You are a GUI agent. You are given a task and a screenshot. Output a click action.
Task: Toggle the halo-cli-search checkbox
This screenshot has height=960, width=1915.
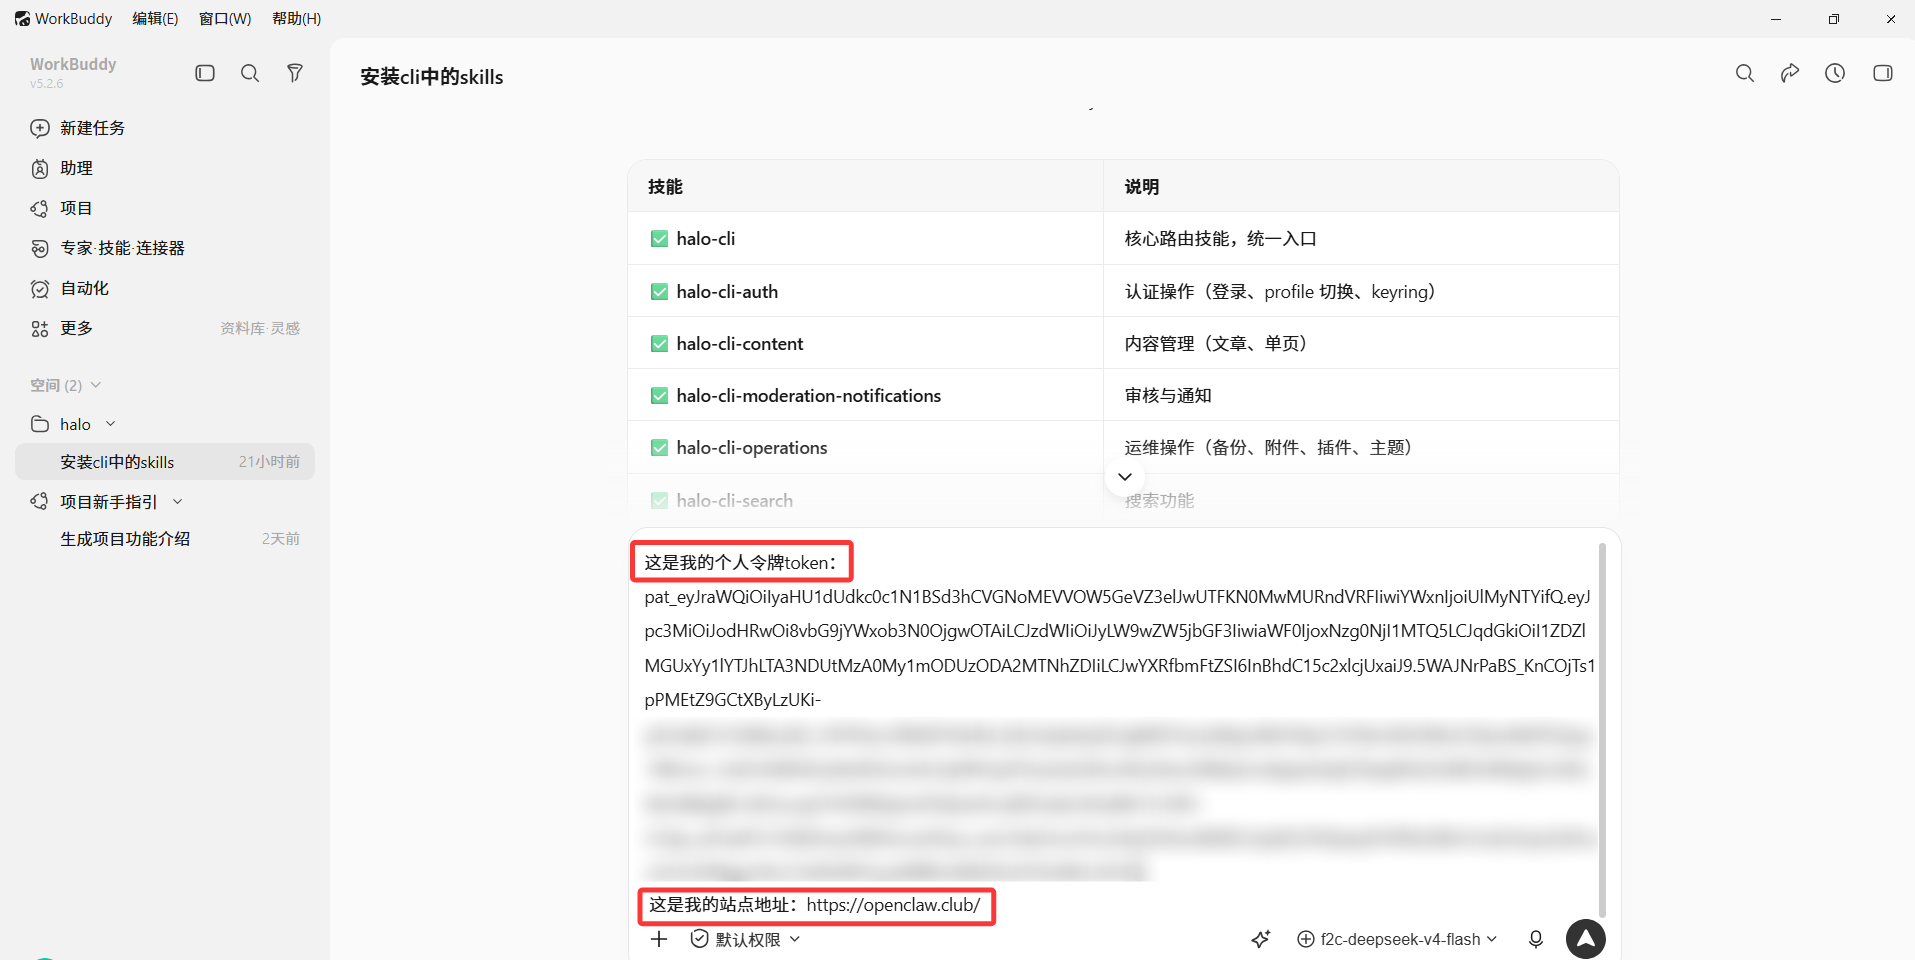[x=659, y=501]
